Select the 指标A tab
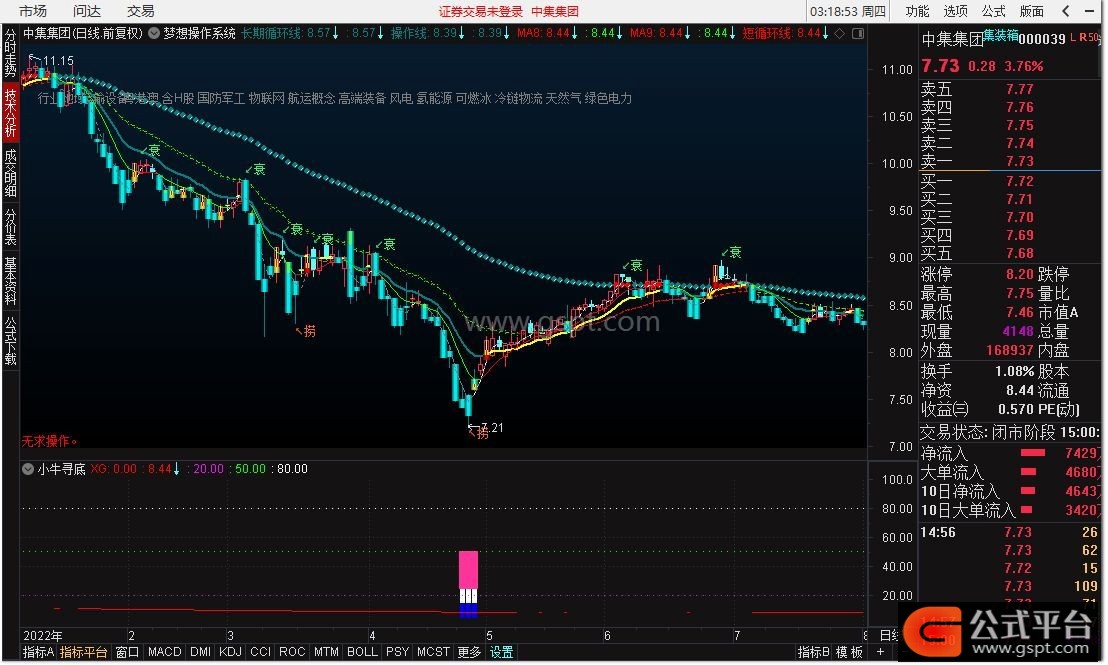 38,652
